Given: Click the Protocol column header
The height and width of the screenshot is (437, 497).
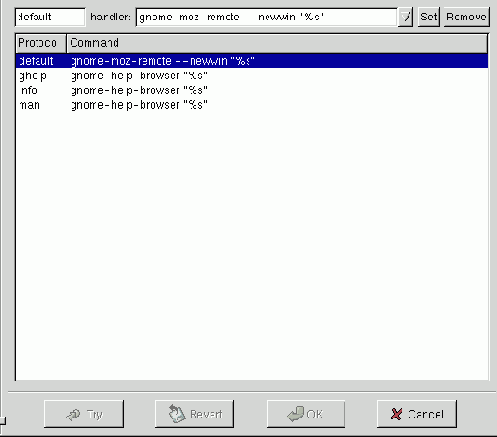Looking at the screenshot, I should click(41, 43).
